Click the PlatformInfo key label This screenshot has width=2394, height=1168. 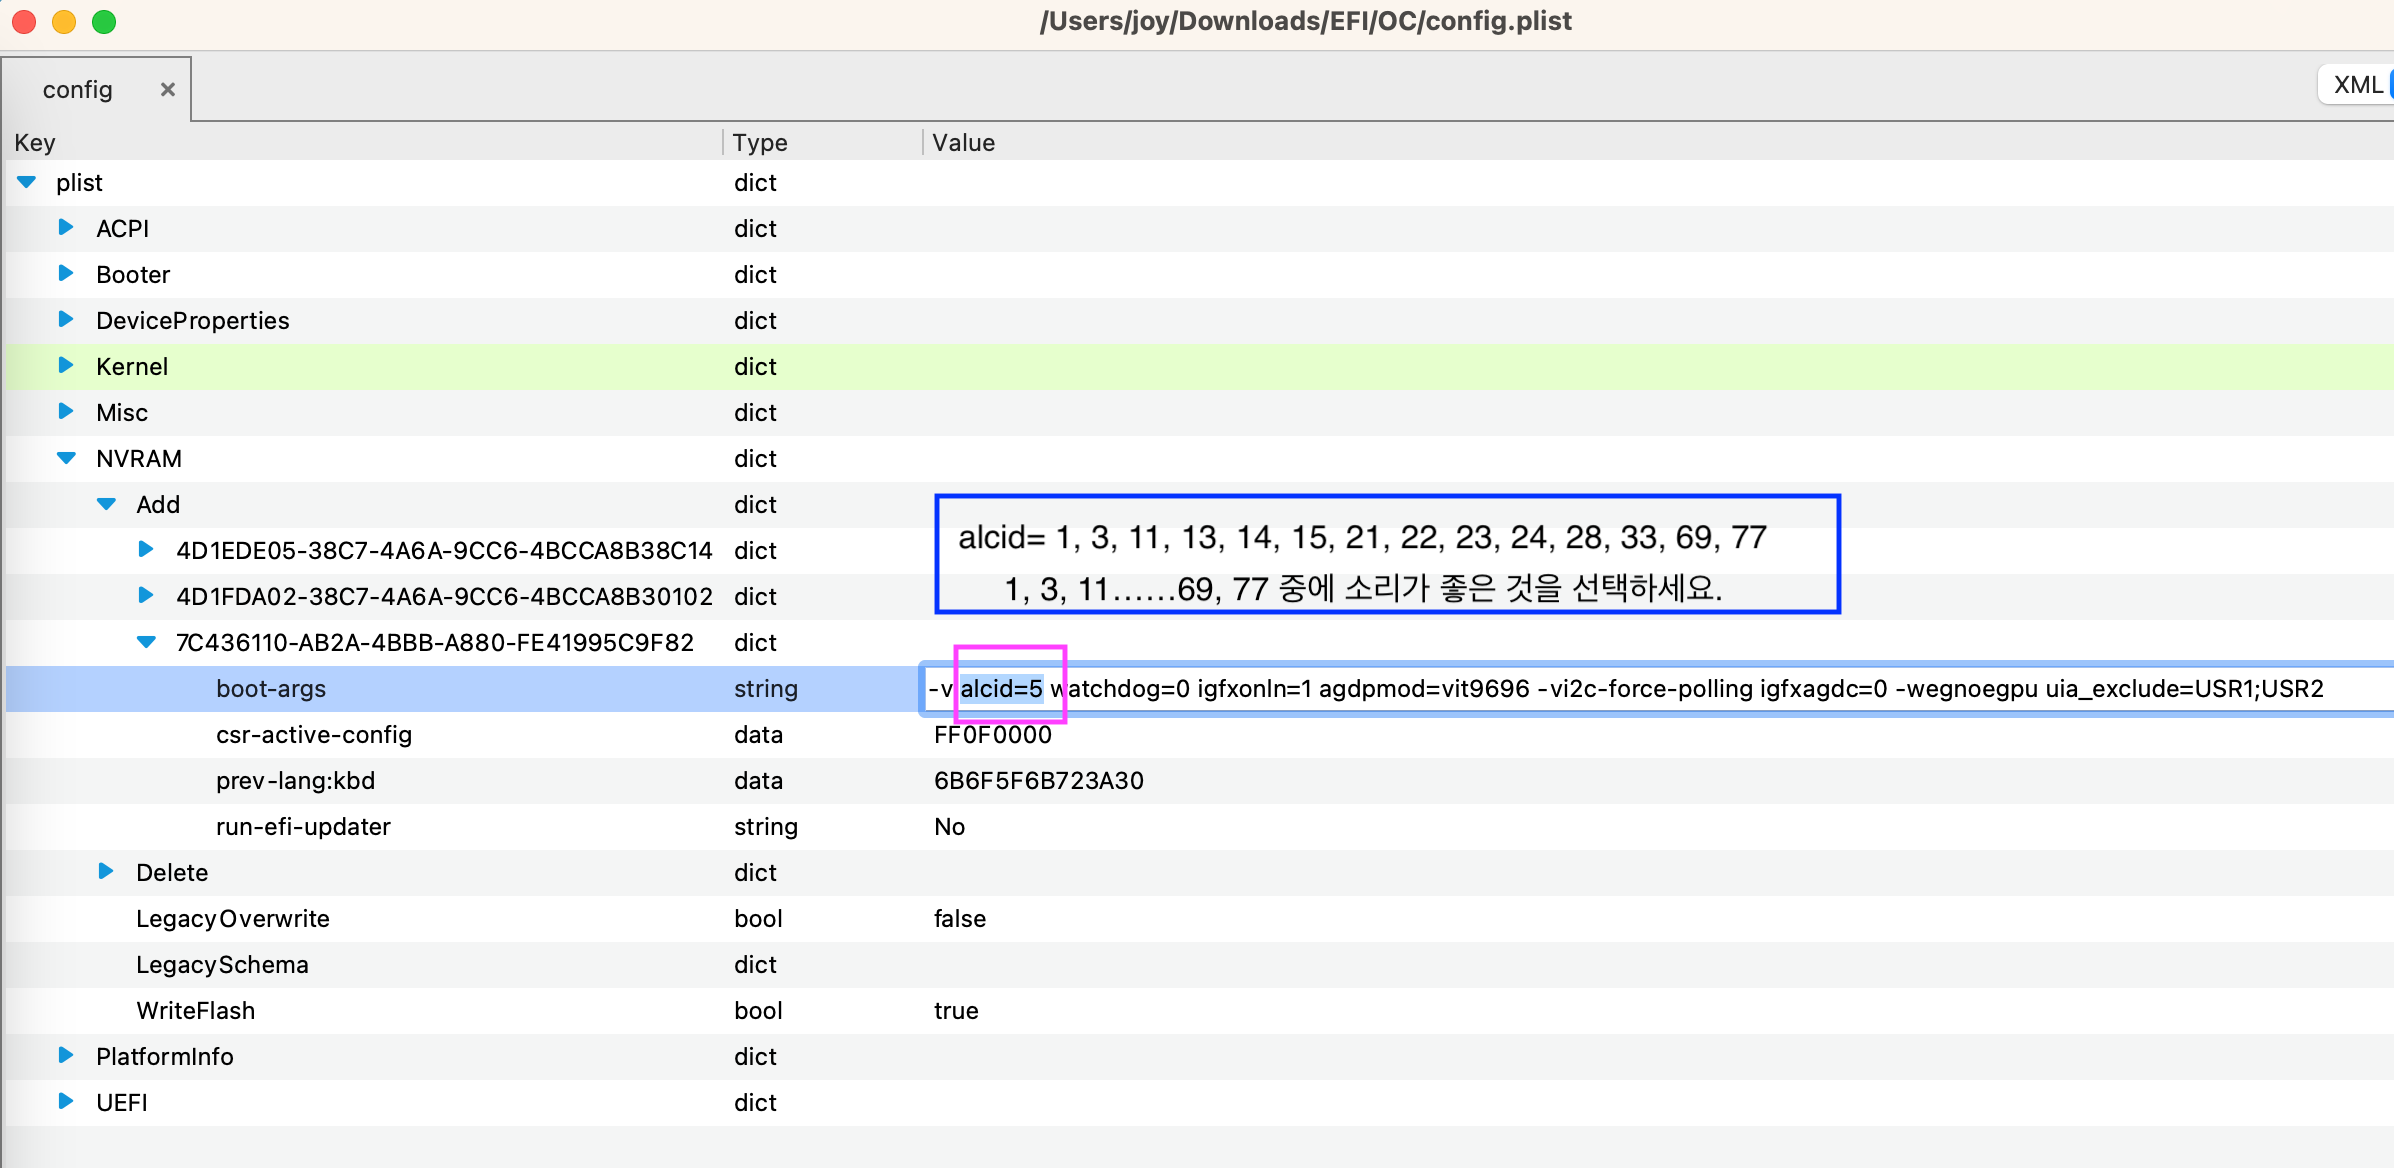(165, 1057)
